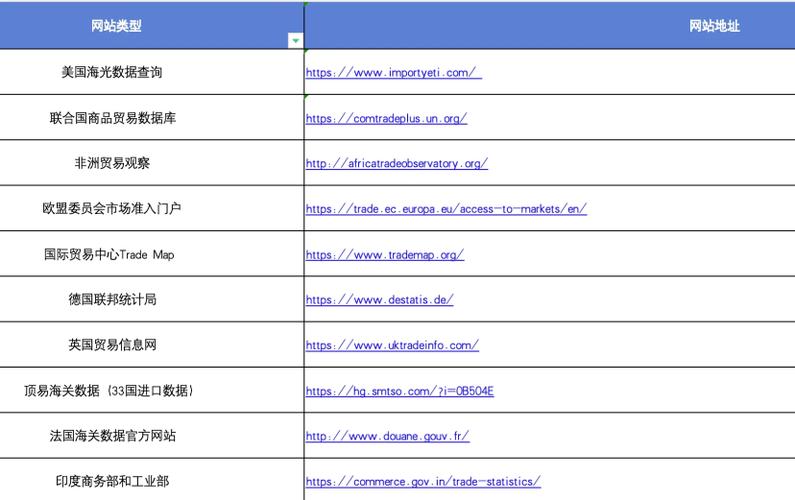
Task: Open the commerce.gov.in trade-statistics link
Action: coord(423,481)
